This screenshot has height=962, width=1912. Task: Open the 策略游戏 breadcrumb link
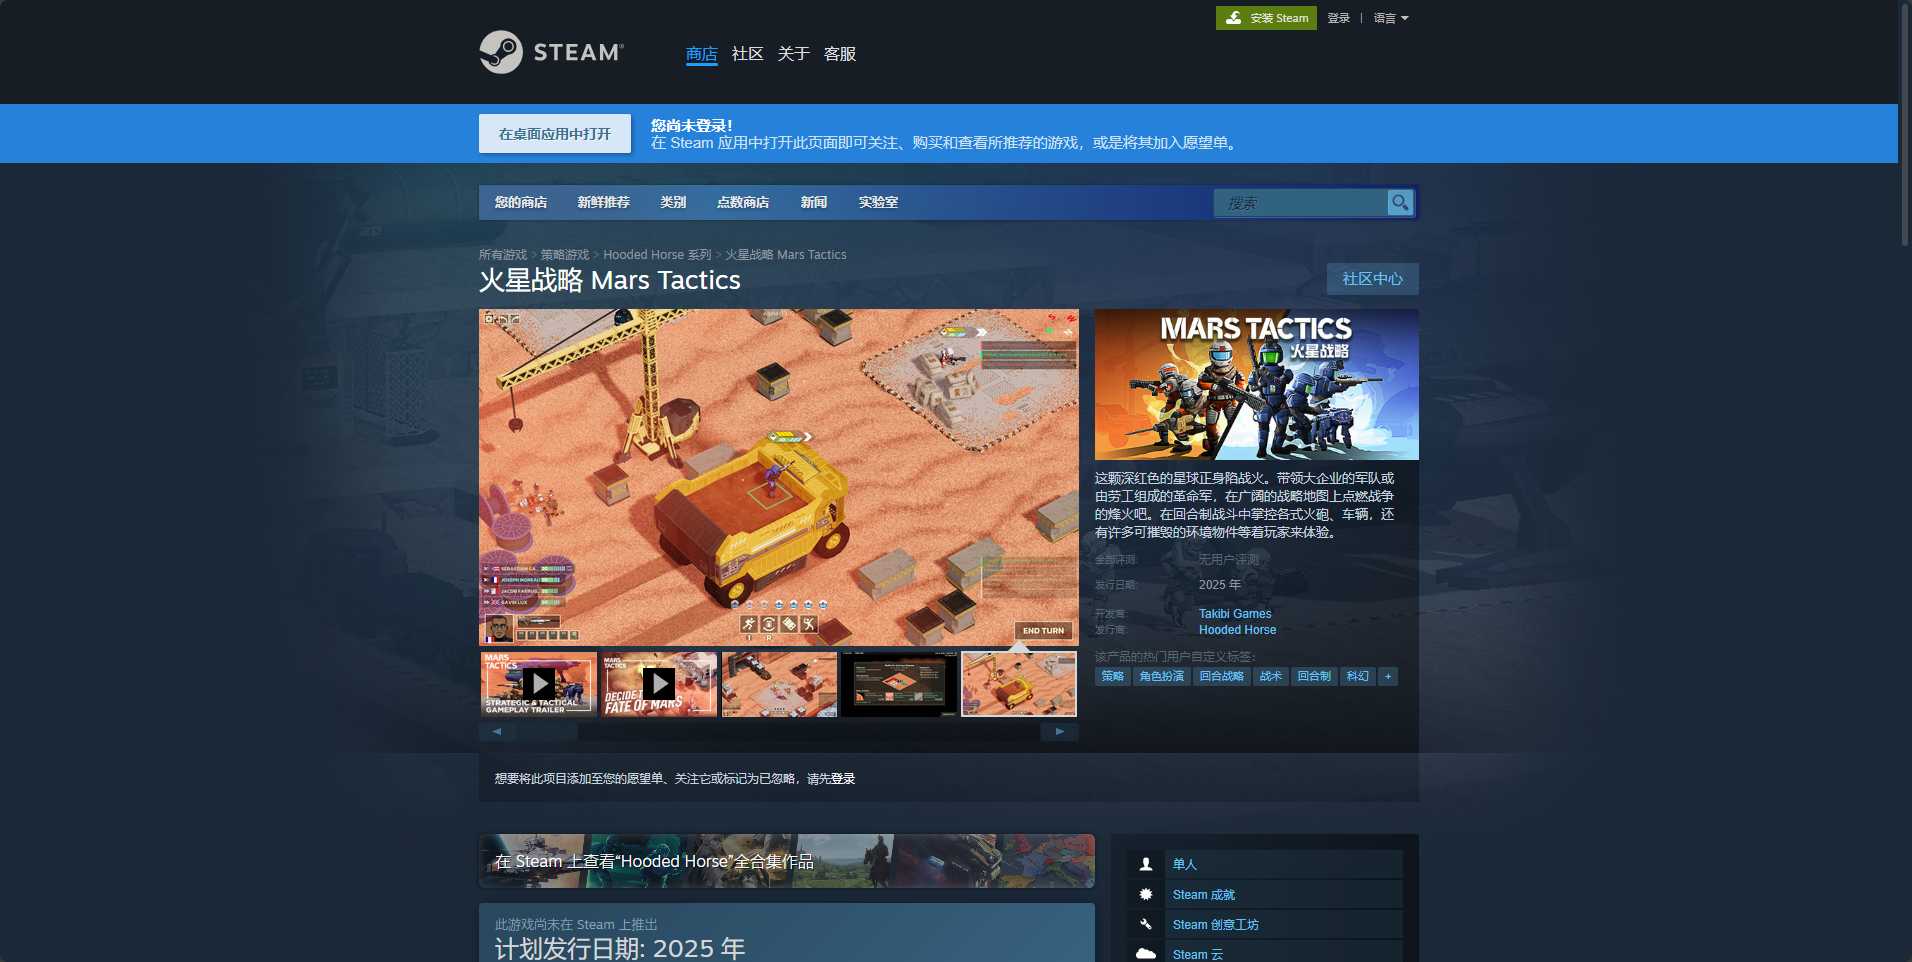(x=565, y=255)
